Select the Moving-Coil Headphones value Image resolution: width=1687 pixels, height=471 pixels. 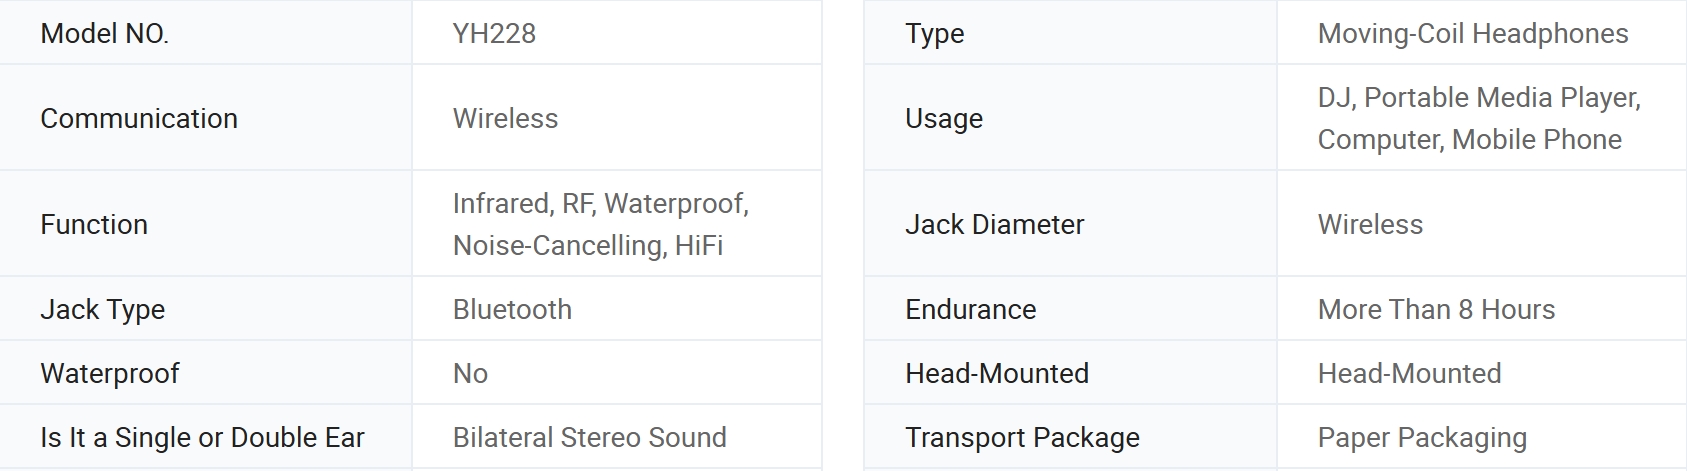(1473, 34)
